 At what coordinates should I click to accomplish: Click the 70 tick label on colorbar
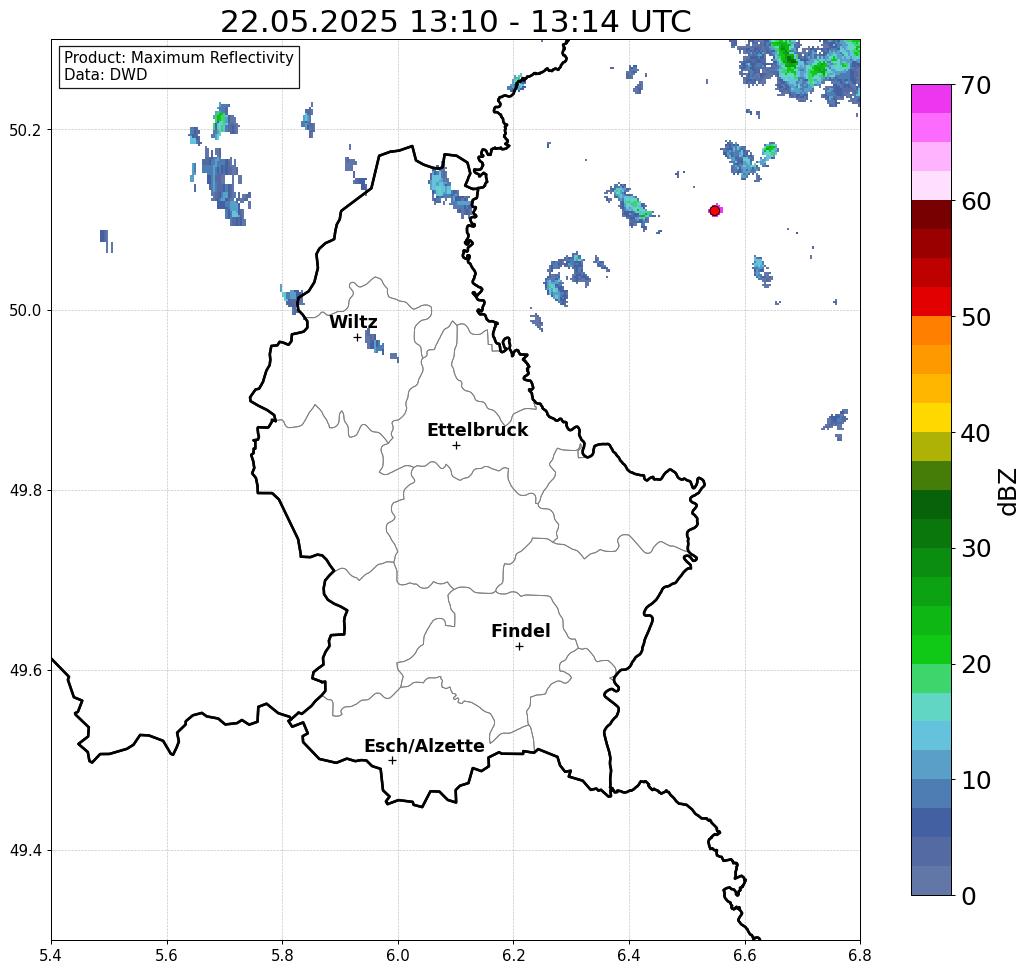coord(975,85)
